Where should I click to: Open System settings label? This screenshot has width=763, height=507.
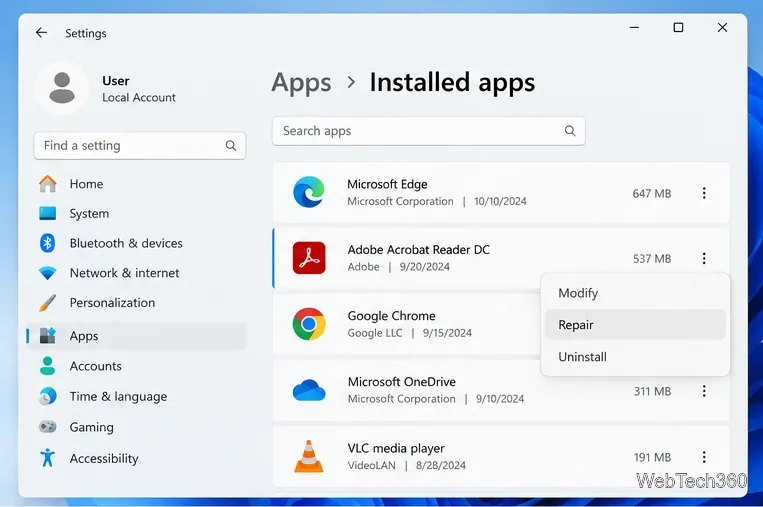click(89, 214)
